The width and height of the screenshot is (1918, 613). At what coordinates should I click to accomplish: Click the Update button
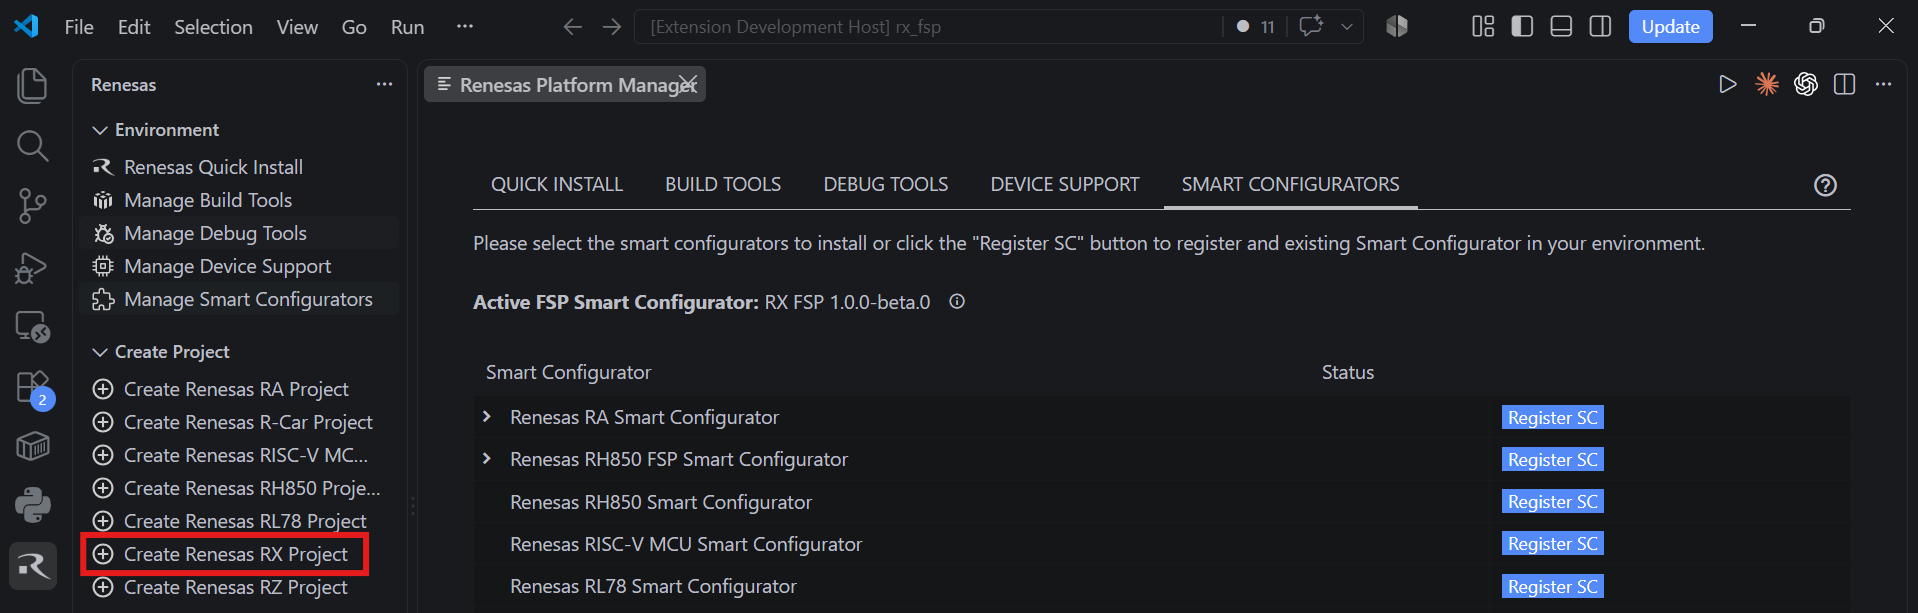click(1670, 27)
